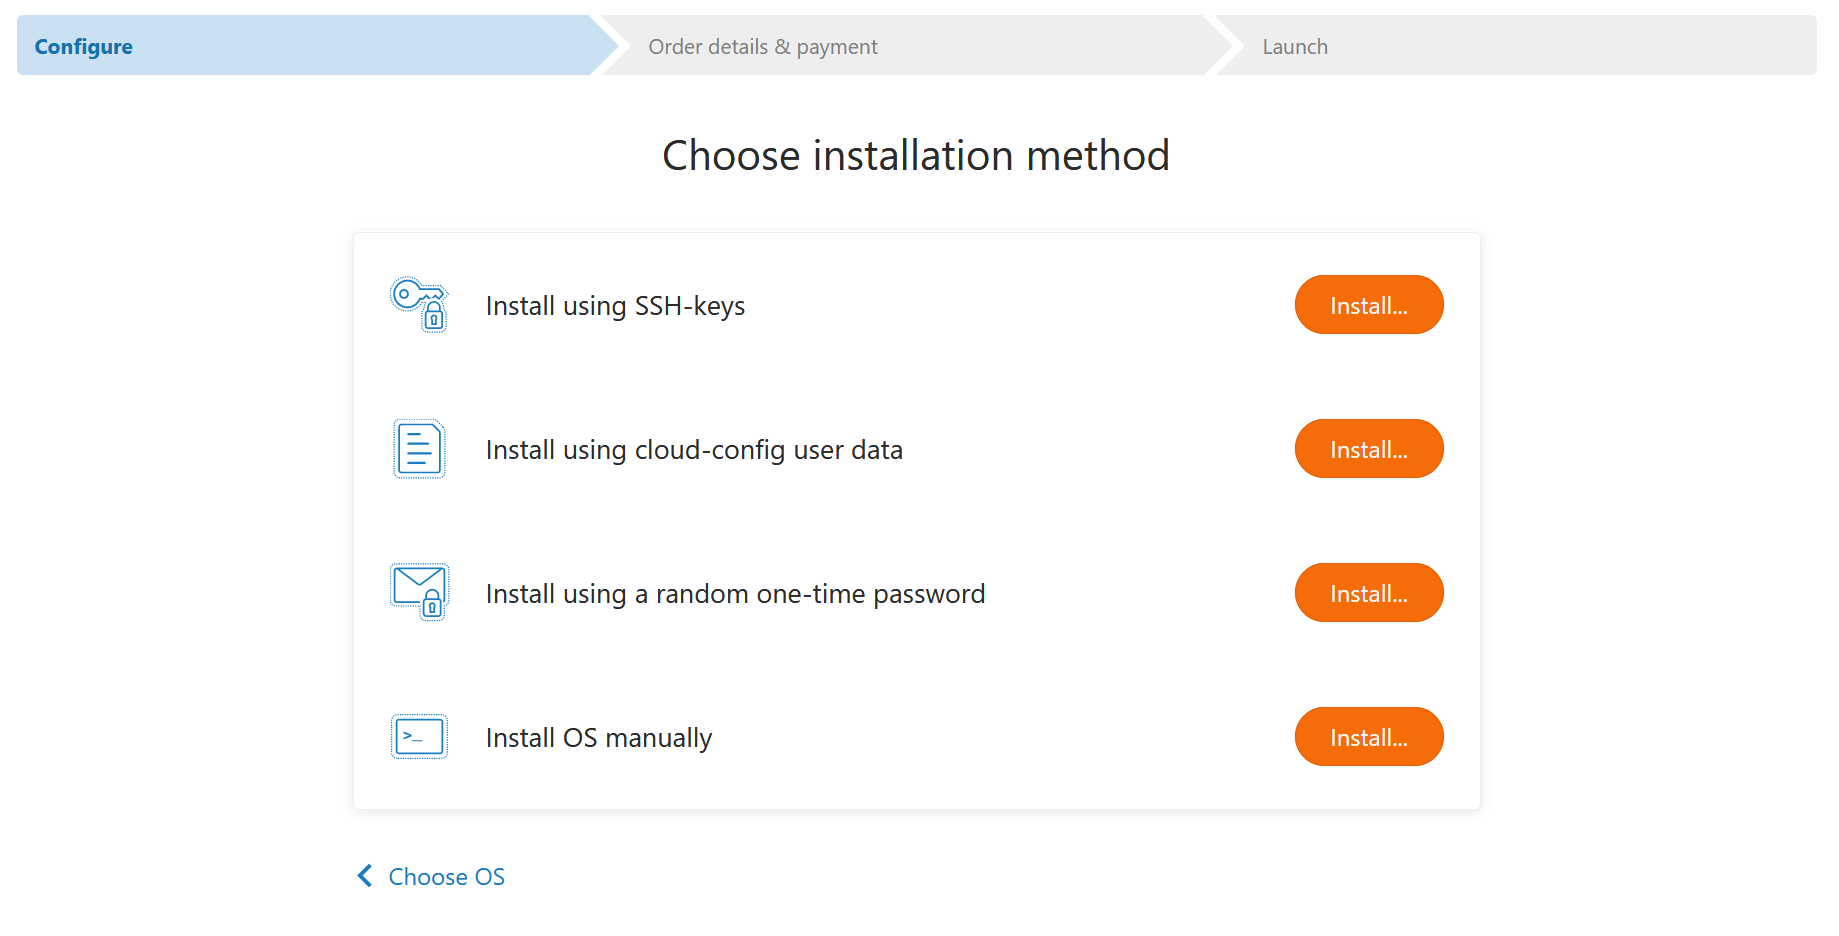Click the 'Choose installation method' heading

916,156
